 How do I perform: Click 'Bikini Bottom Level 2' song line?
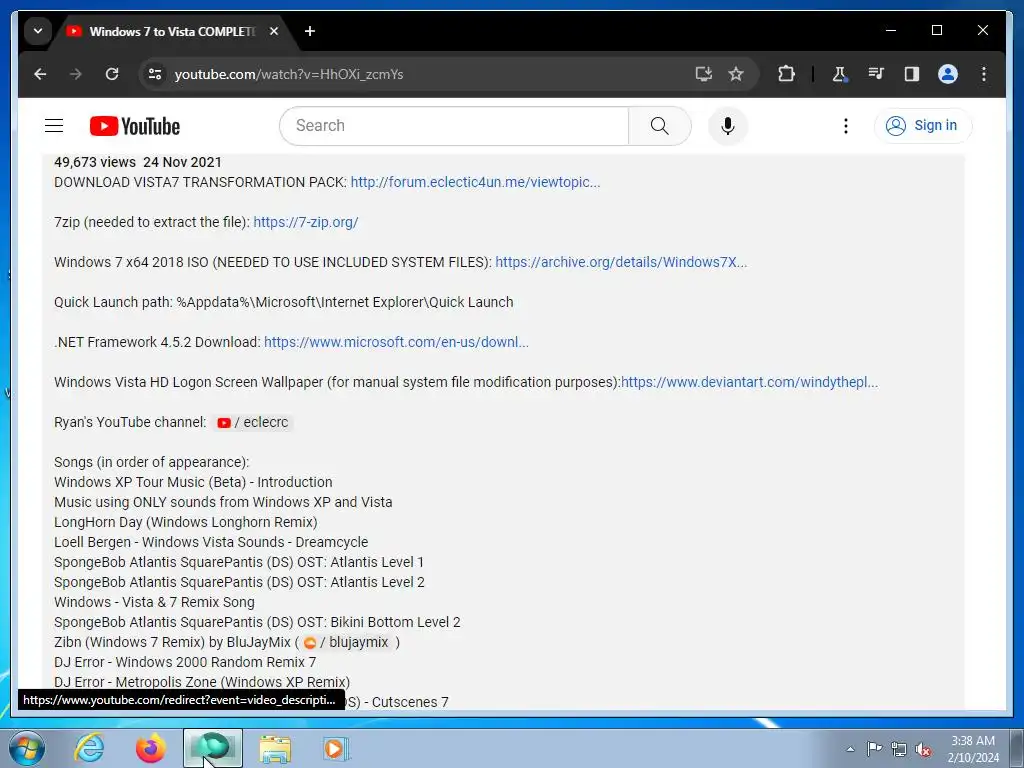pos(257,622)
